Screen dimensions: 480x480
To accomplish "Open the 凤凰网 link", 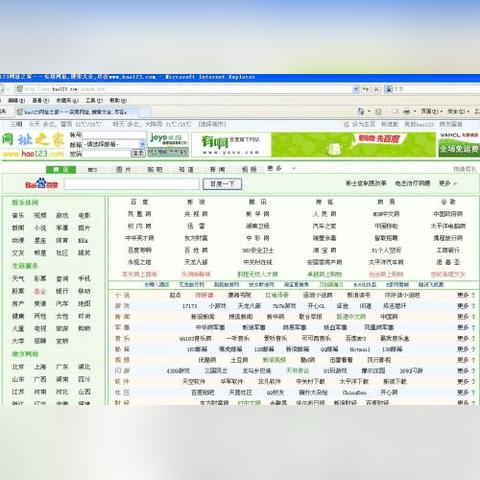I will [x=139, y=214].
